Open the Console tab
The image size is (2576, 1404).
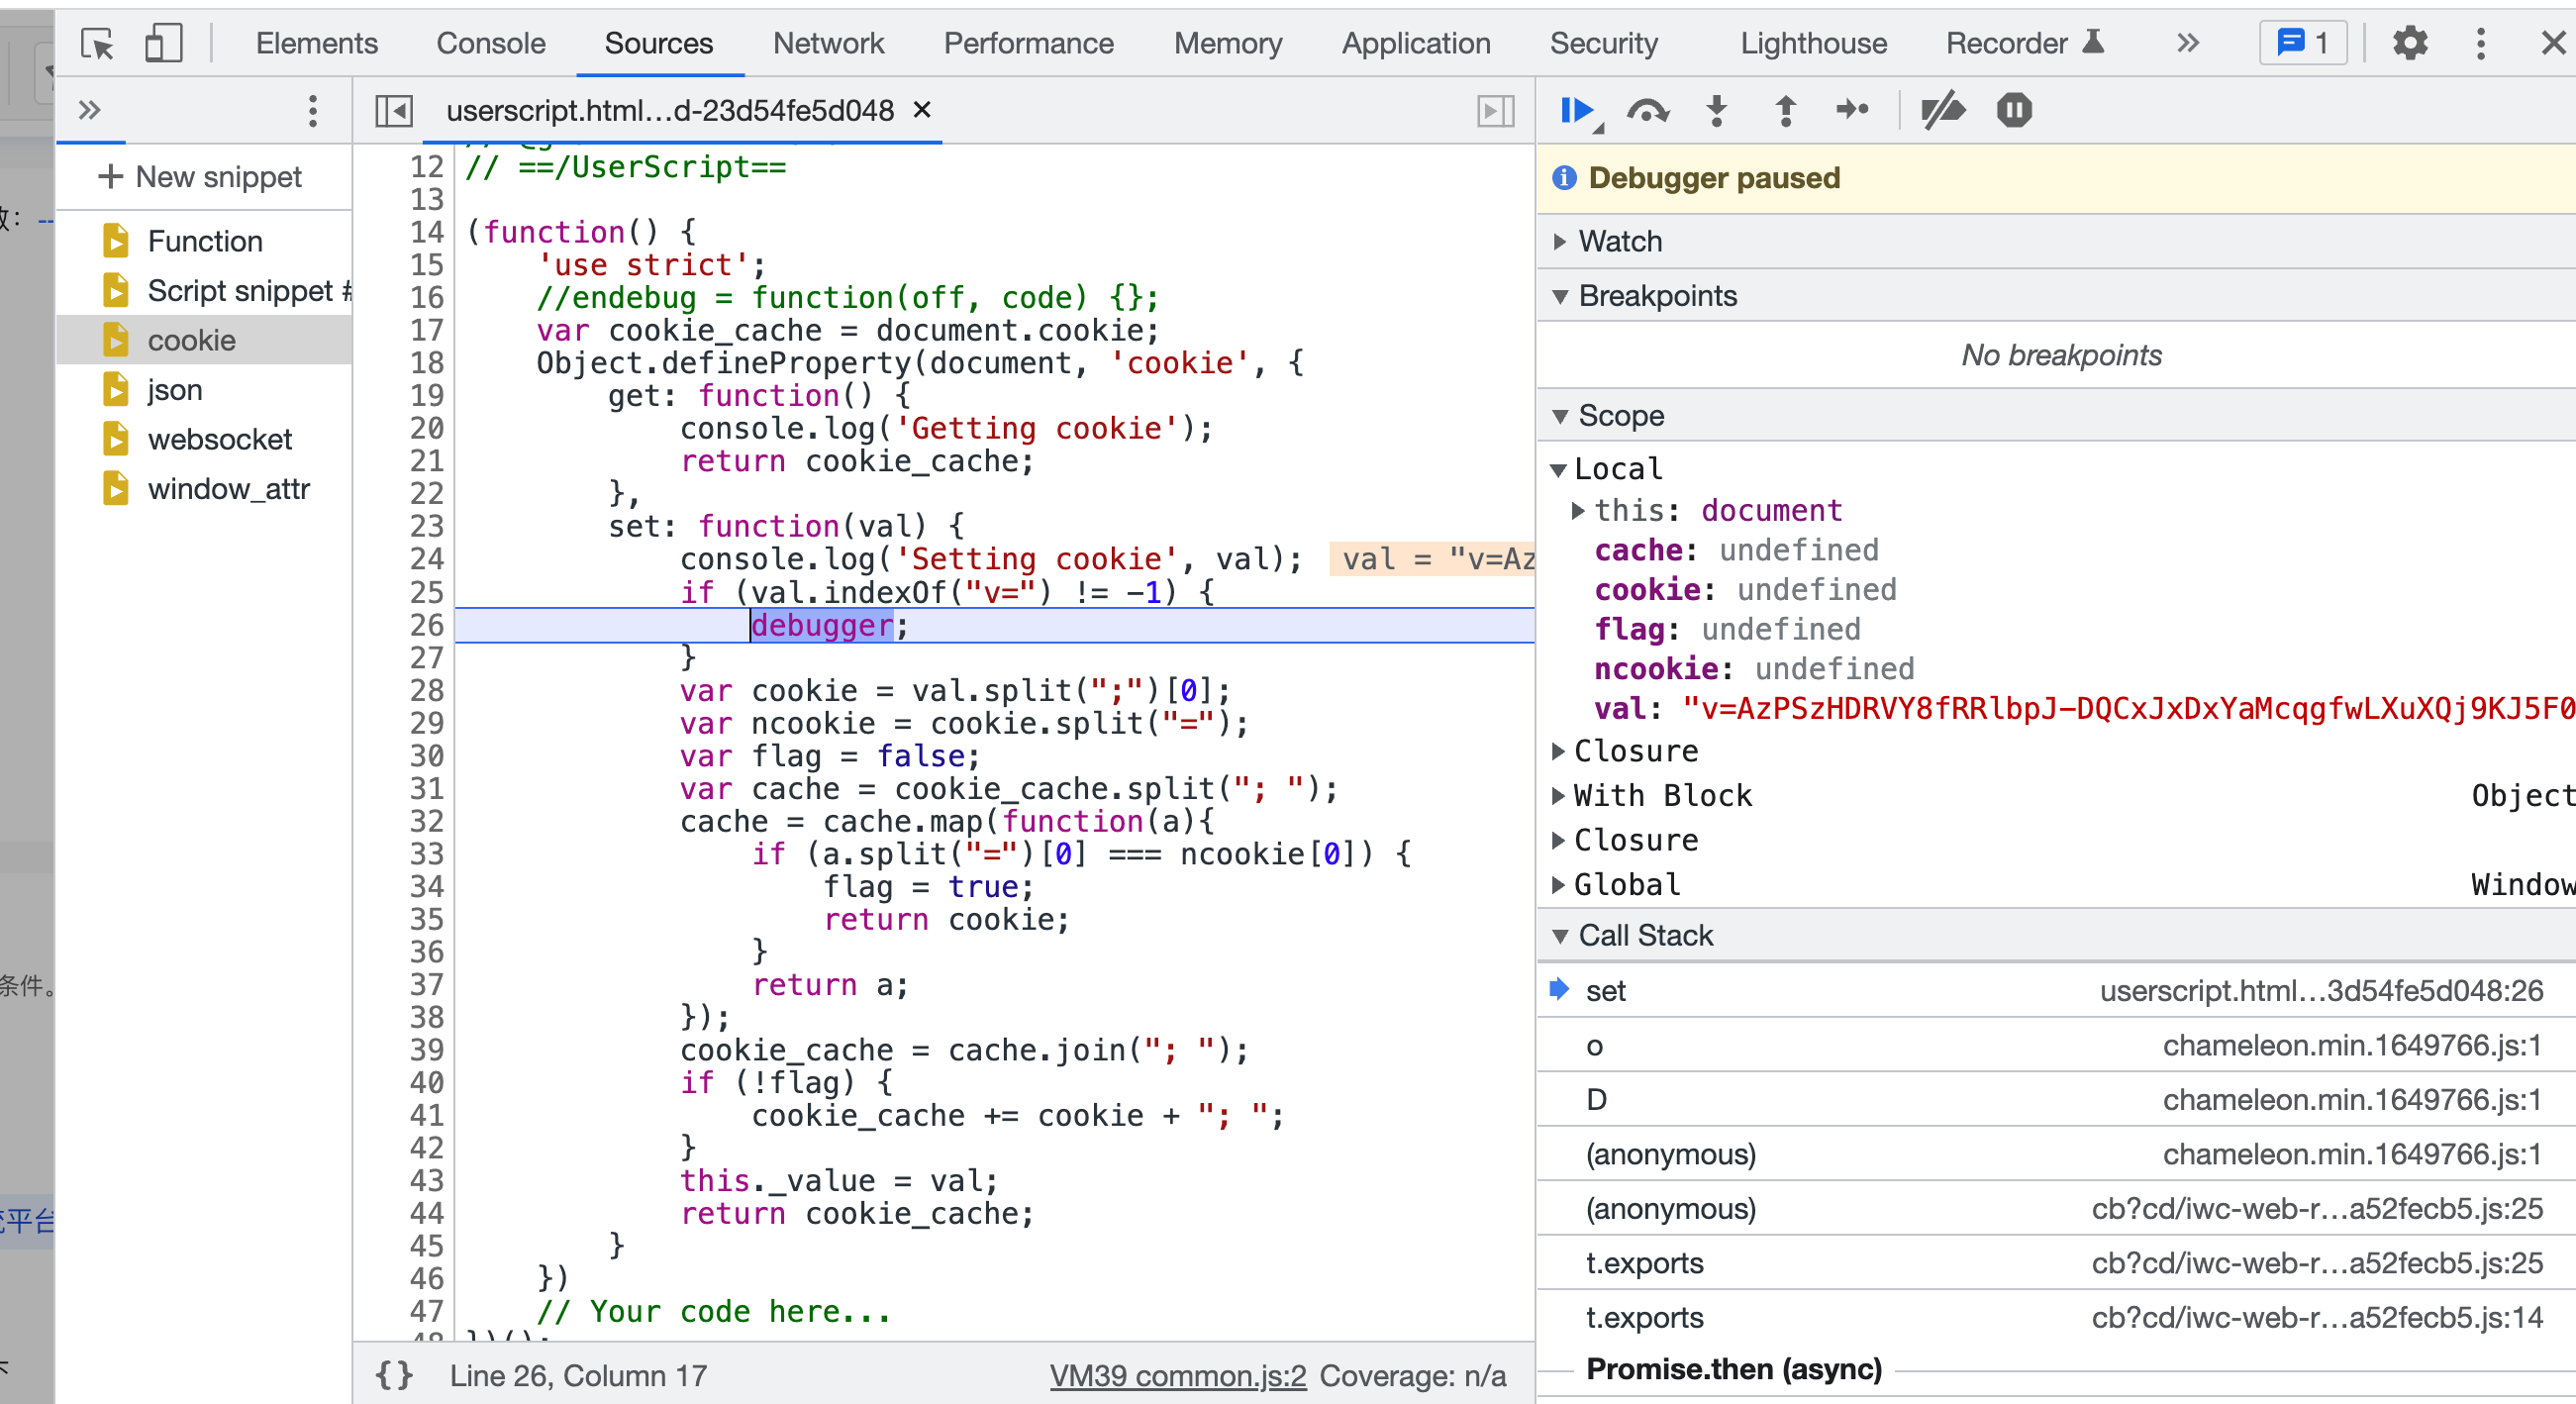[x=490, y=43]
